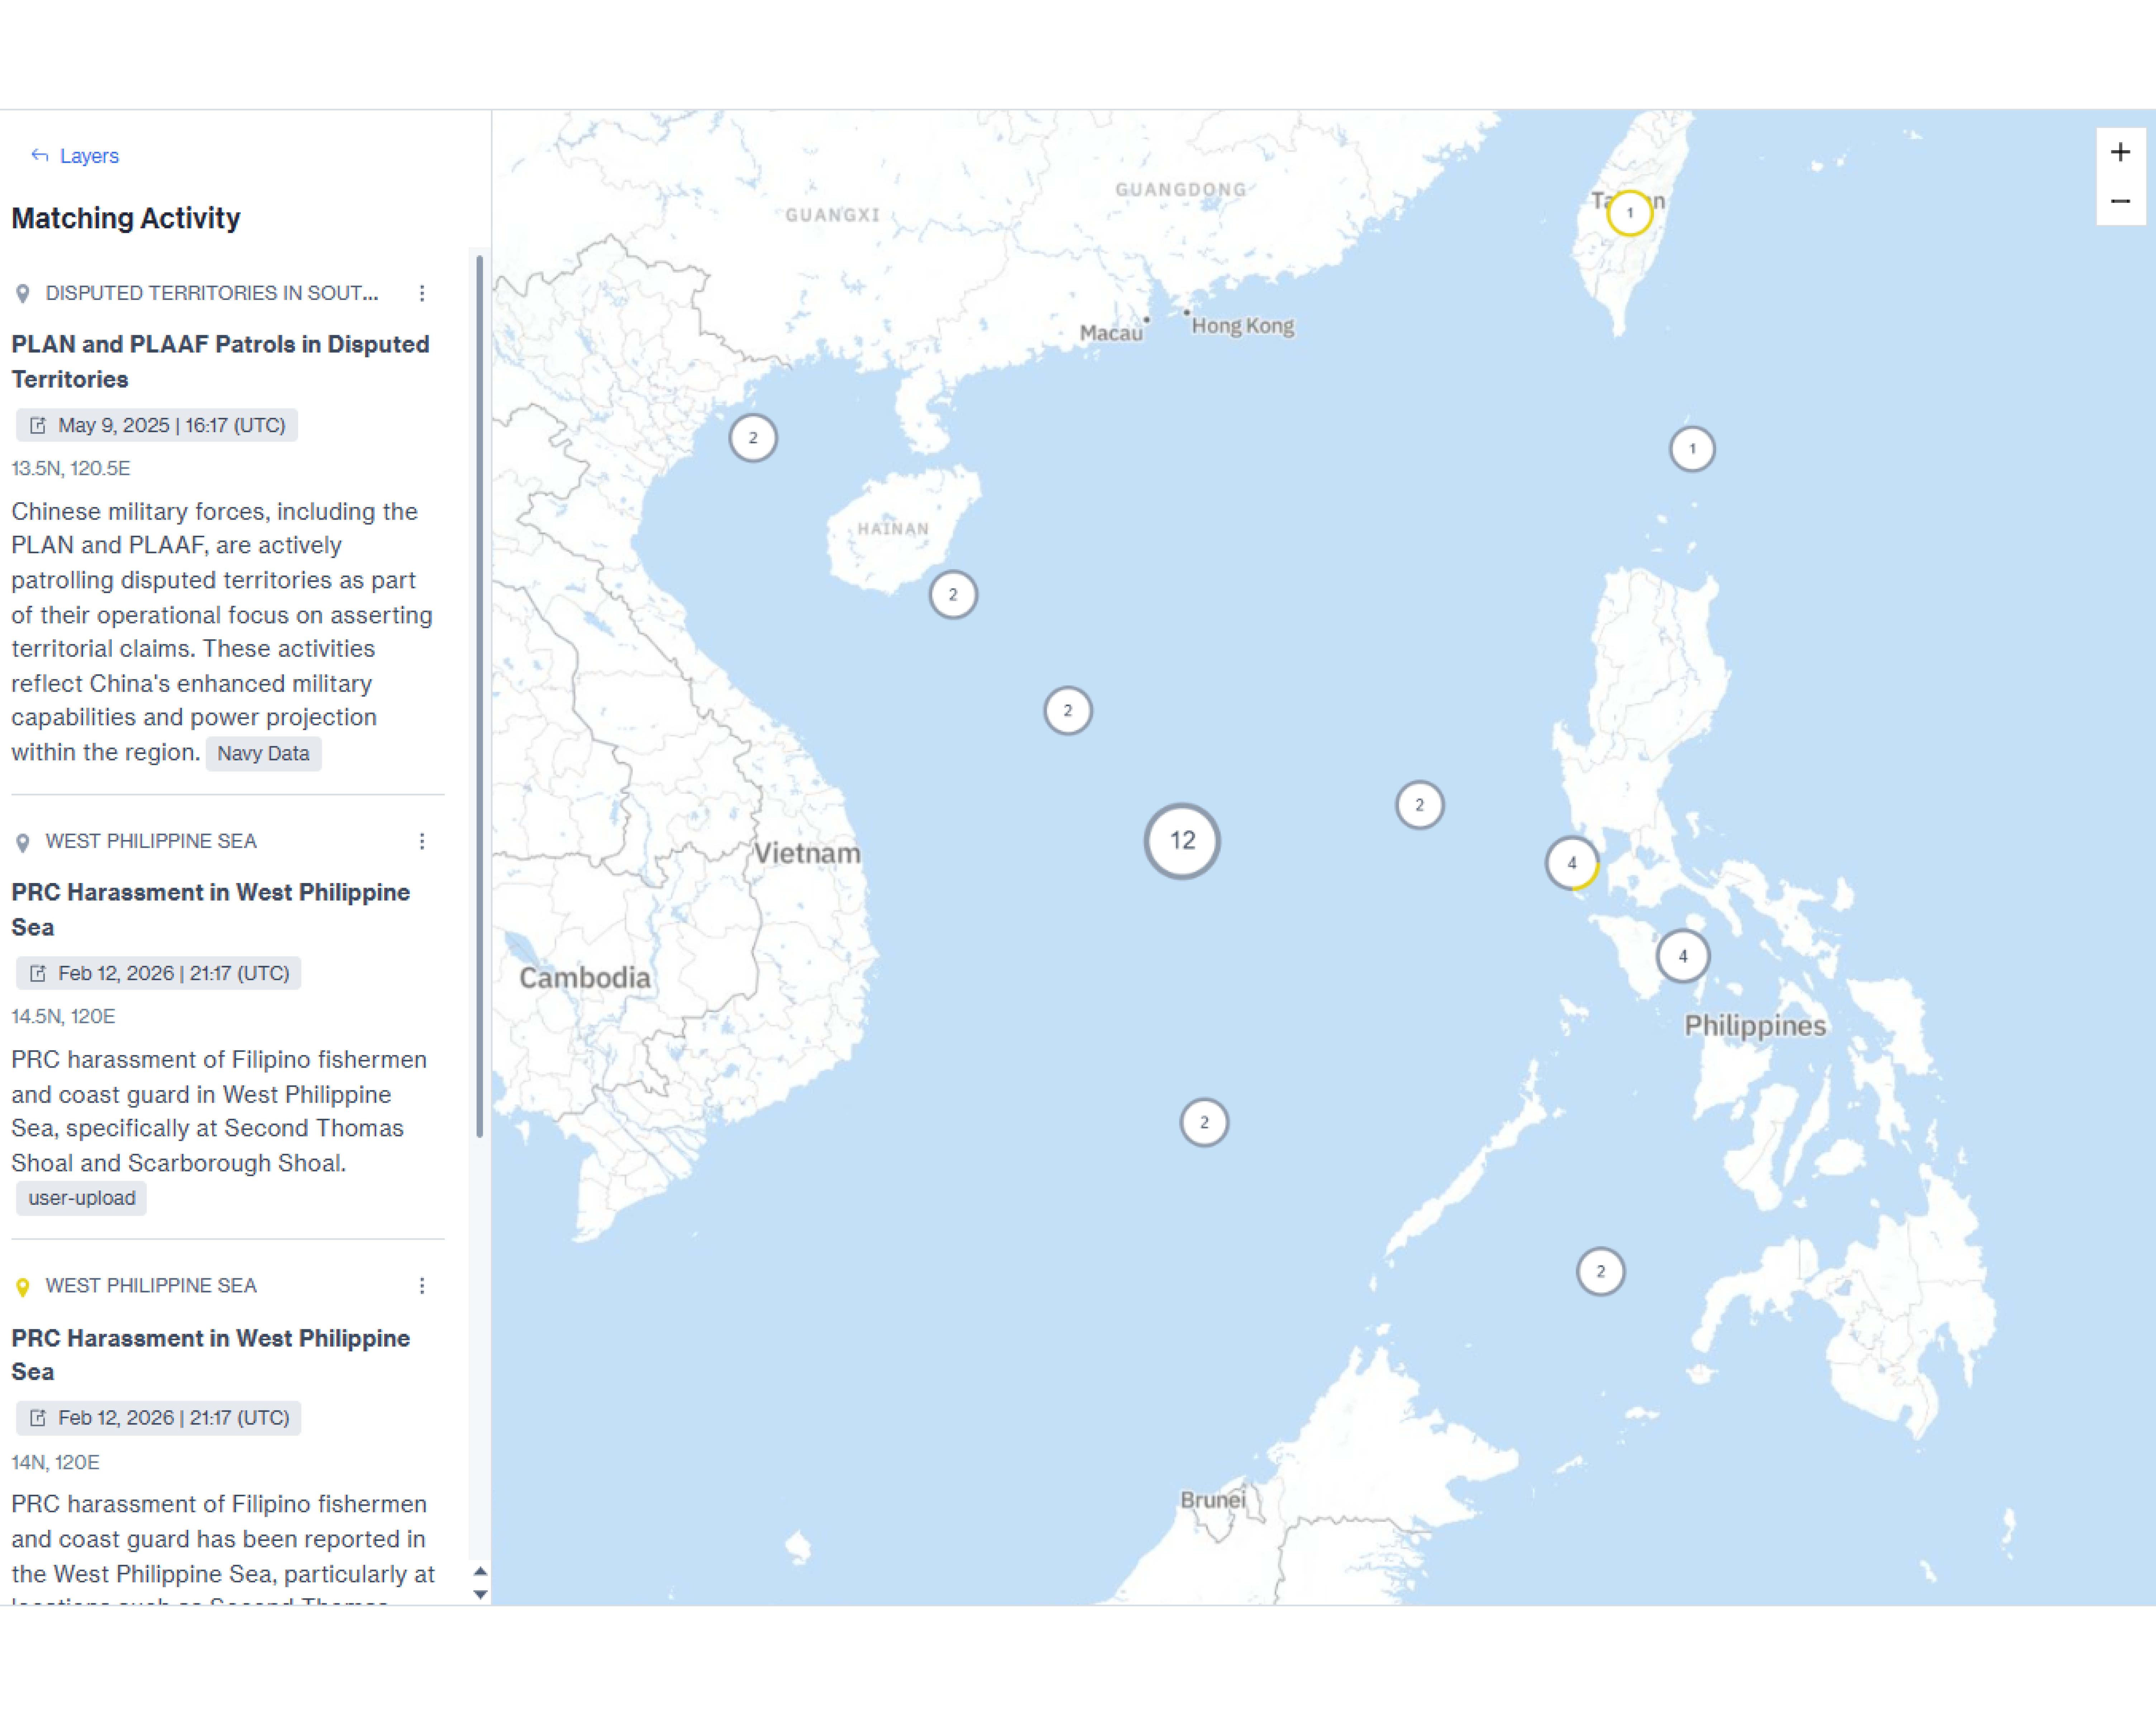
Task: Click the 4 cluster marker near Manila coast
Action: pos(1572,863)
